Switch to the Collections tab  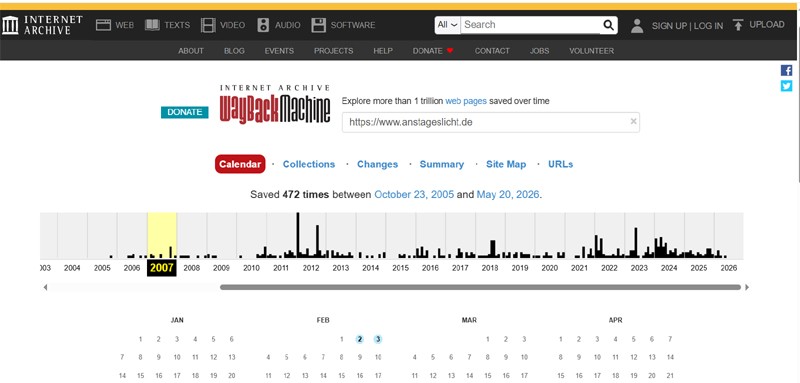[309, 164]
